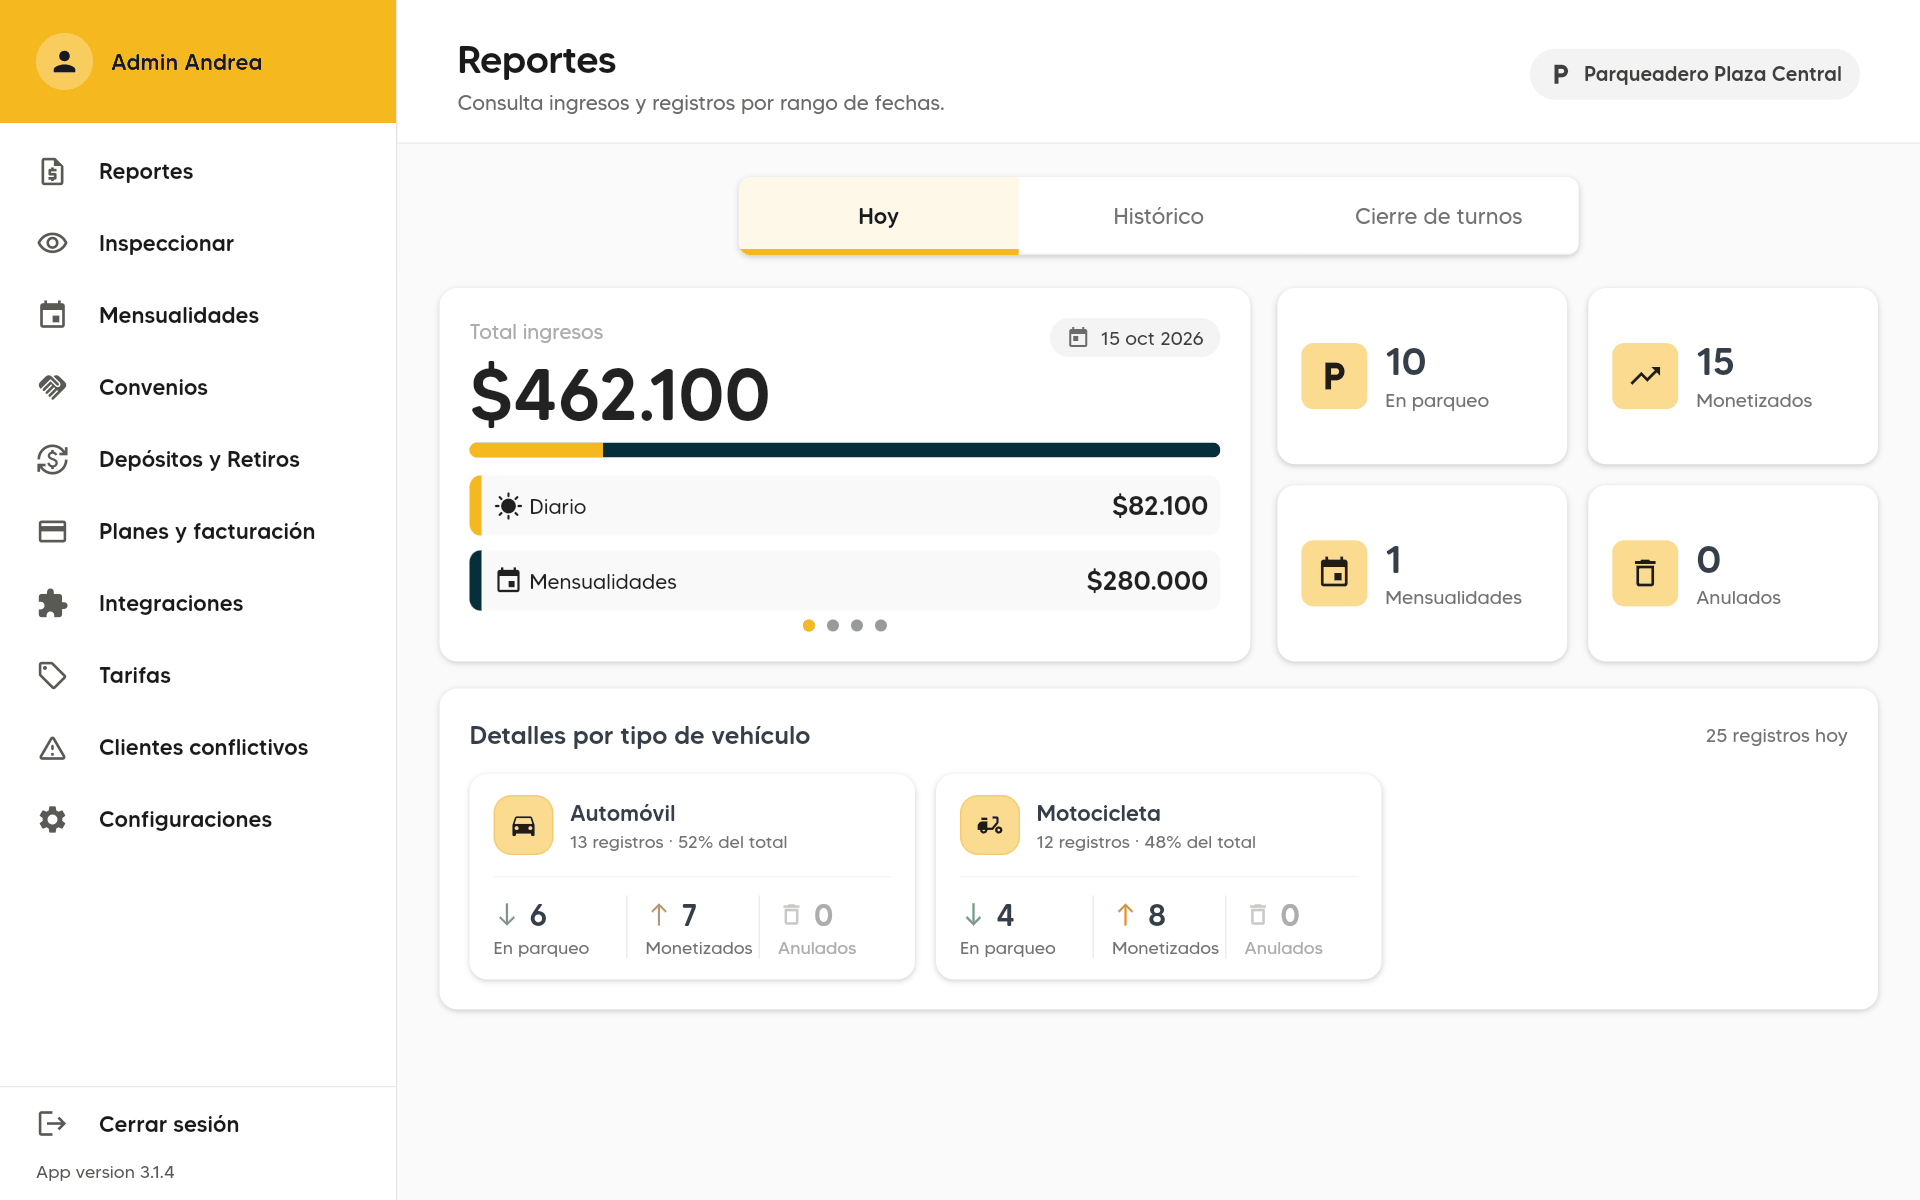Click the Motocicleta scooter icon
The height and width of the screenshot is (1200, 1920).
click(990, 825)
